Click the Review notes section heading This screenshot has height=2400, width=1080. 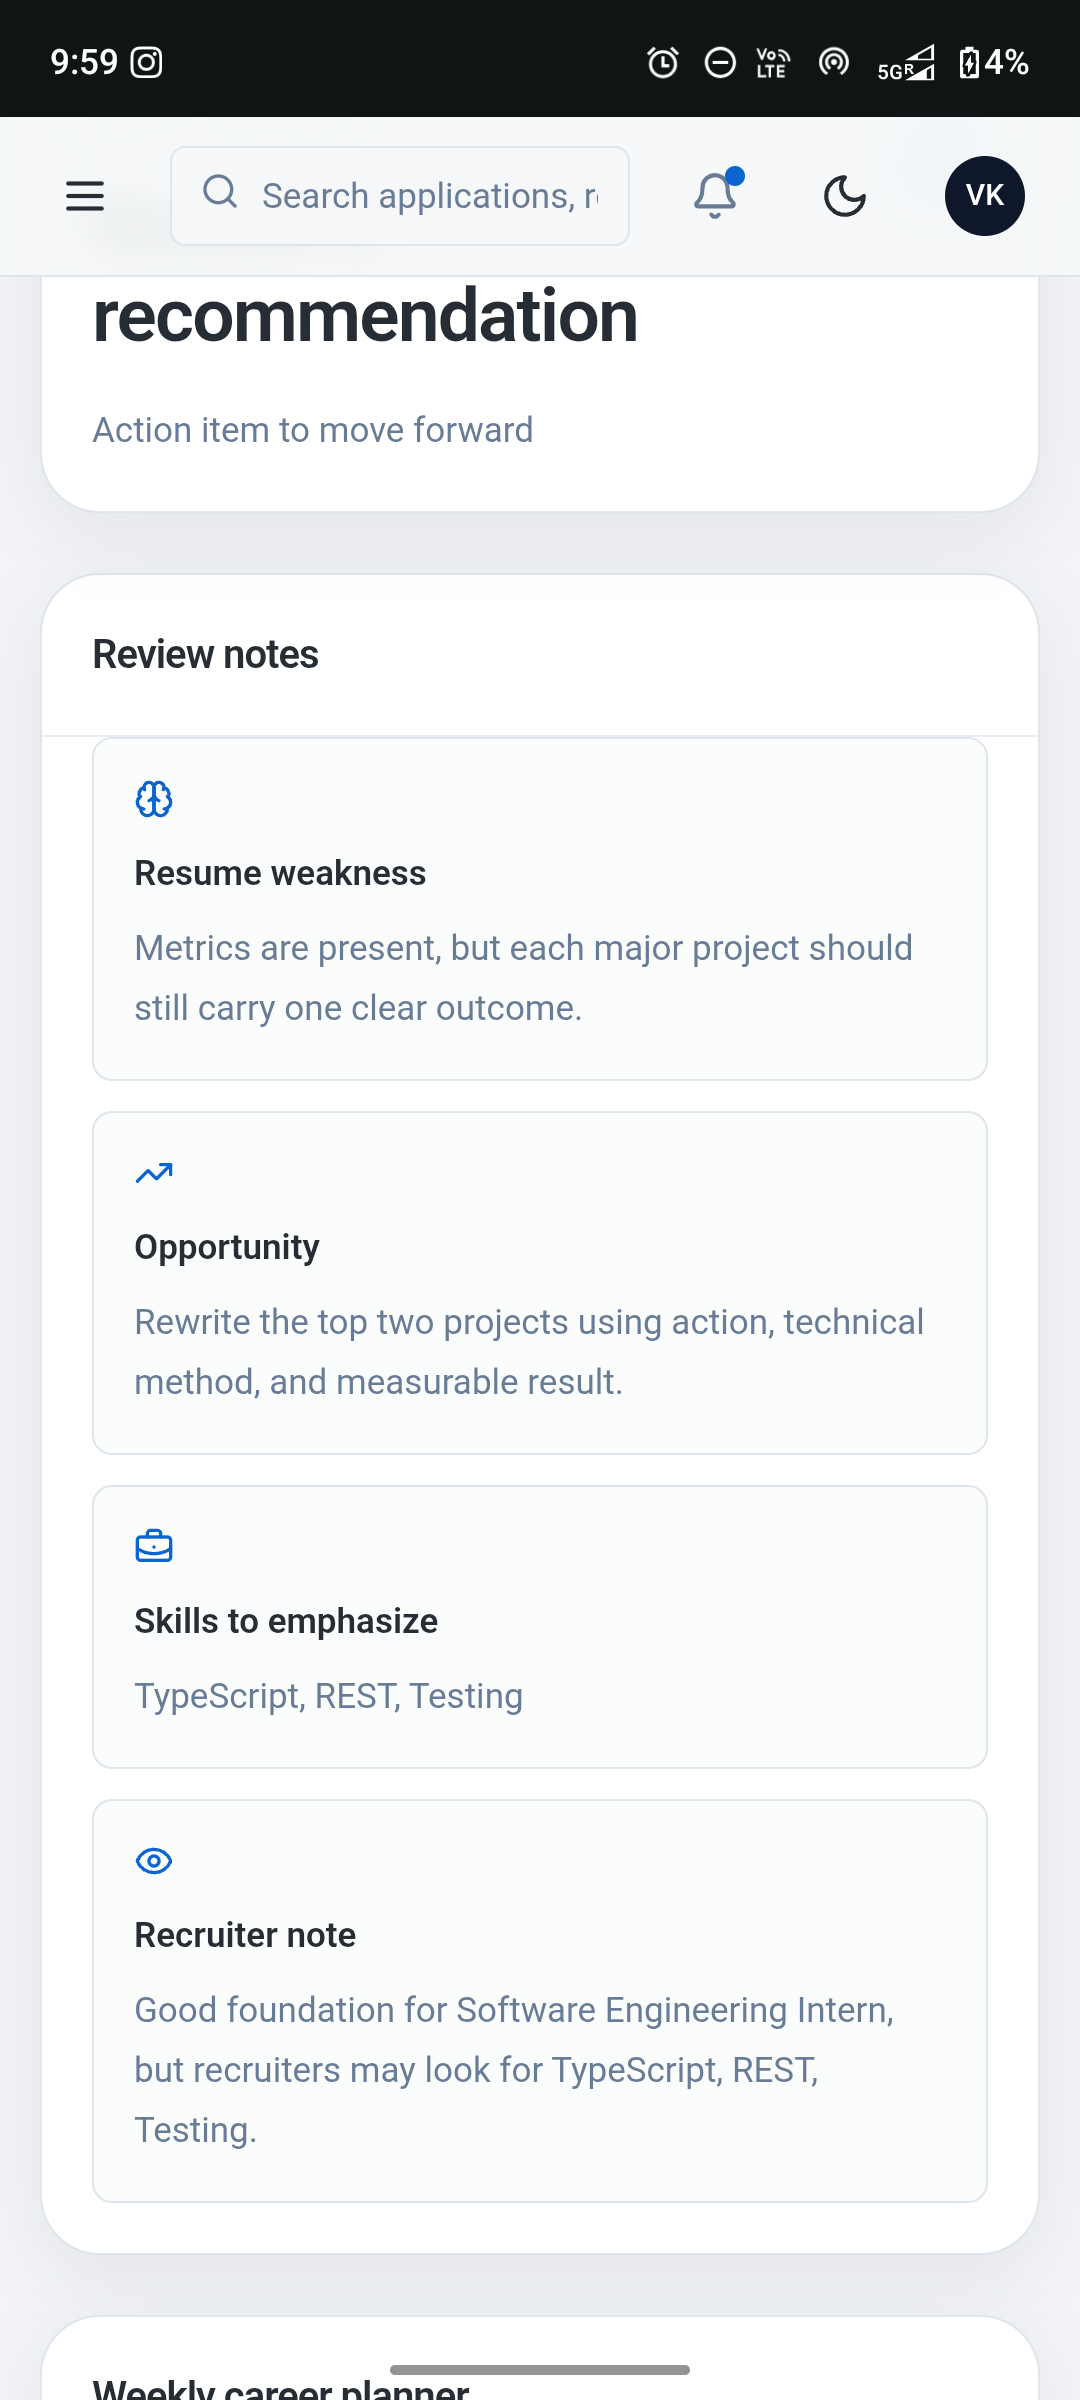[x=206, y=654]
